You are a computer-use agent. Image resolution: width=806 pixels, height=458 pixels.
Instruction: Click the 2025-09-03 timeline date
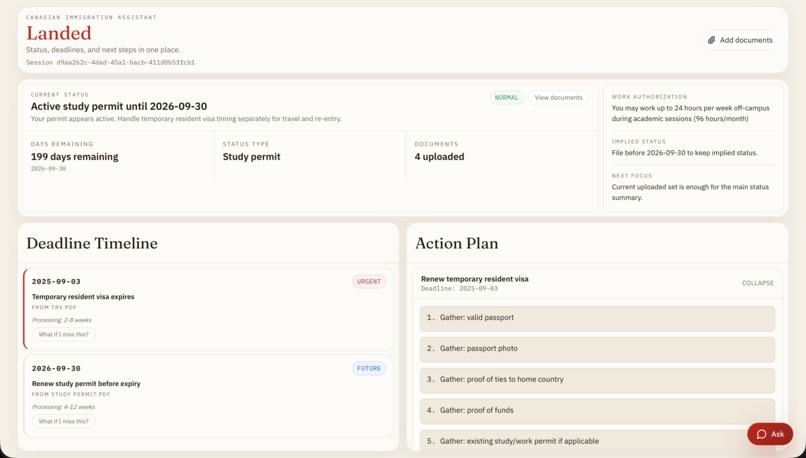tap(56, 282)
